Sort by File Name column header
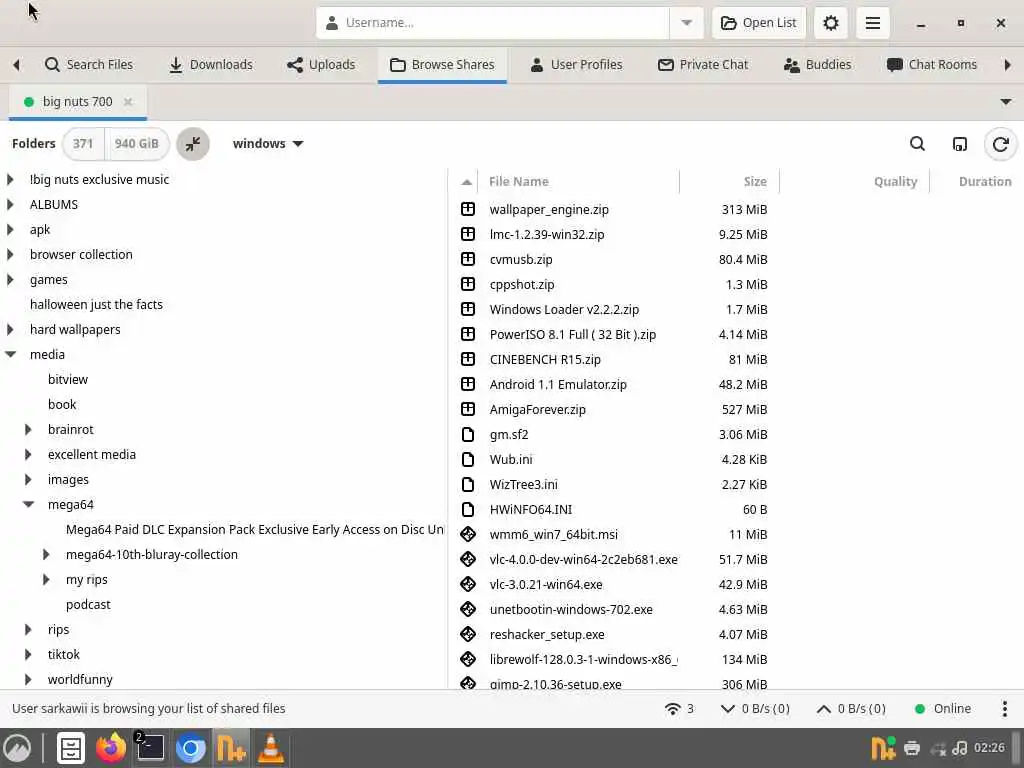 578,182
